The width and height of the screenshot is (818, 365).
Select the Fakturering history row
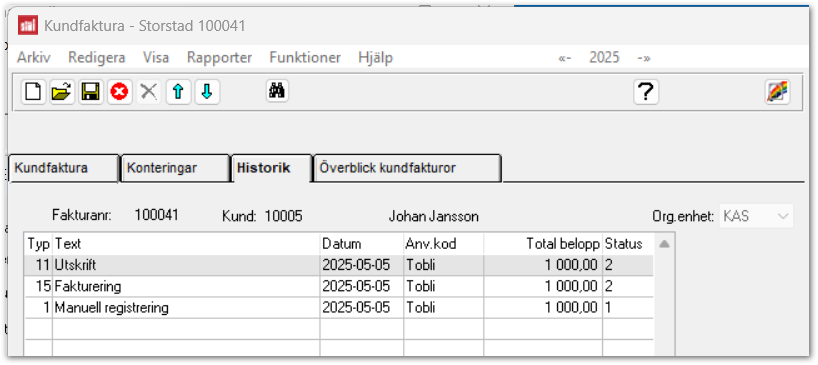click(339, 286)
